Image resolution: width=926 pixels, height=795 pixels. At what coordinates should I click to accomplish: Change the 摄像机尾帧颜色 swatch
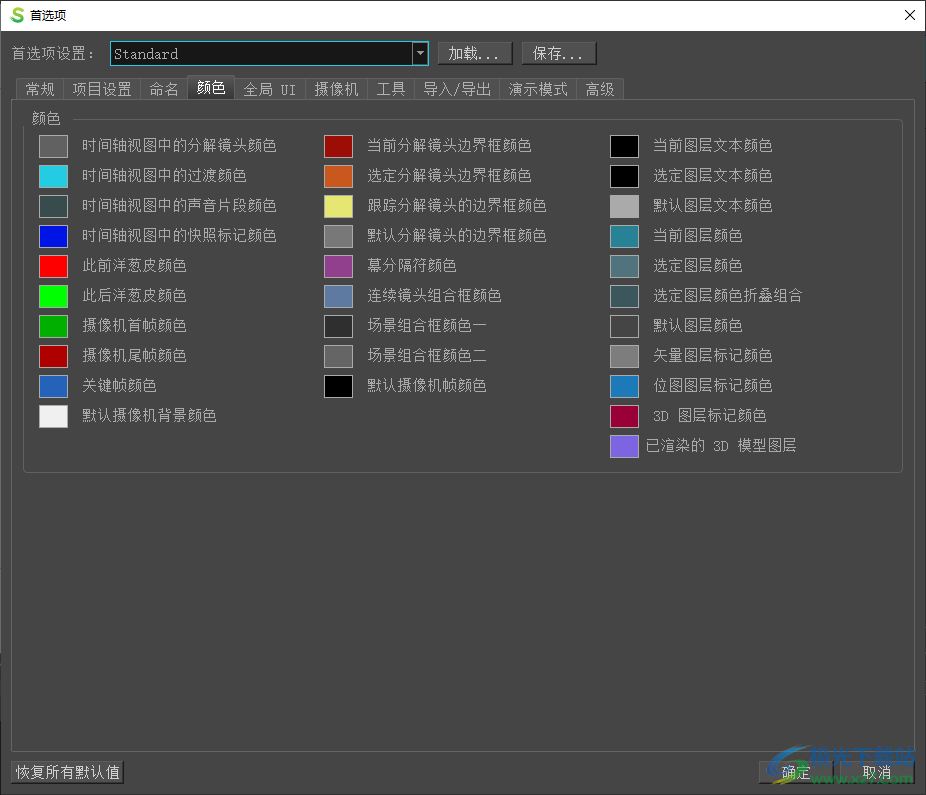click(53, 356)
